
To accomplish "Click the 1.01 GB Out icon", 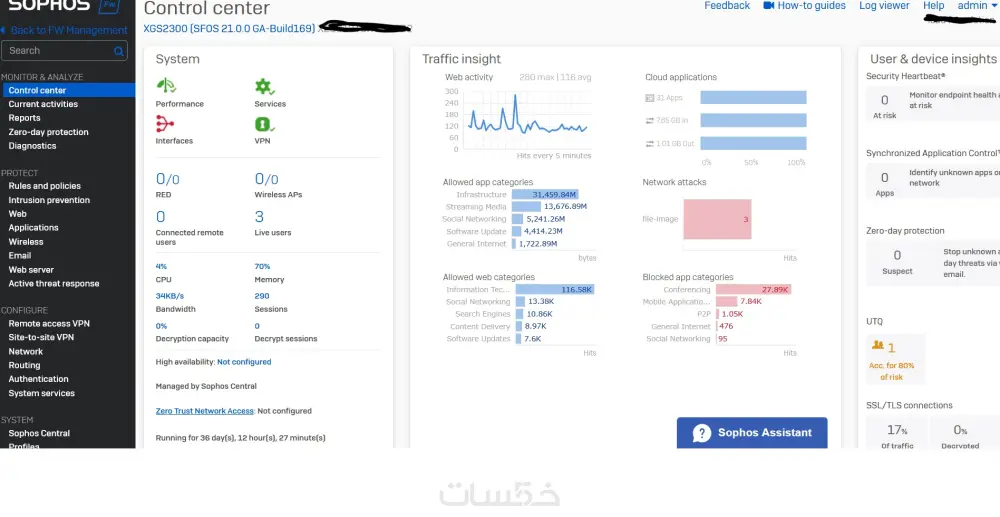I will 650,143.
